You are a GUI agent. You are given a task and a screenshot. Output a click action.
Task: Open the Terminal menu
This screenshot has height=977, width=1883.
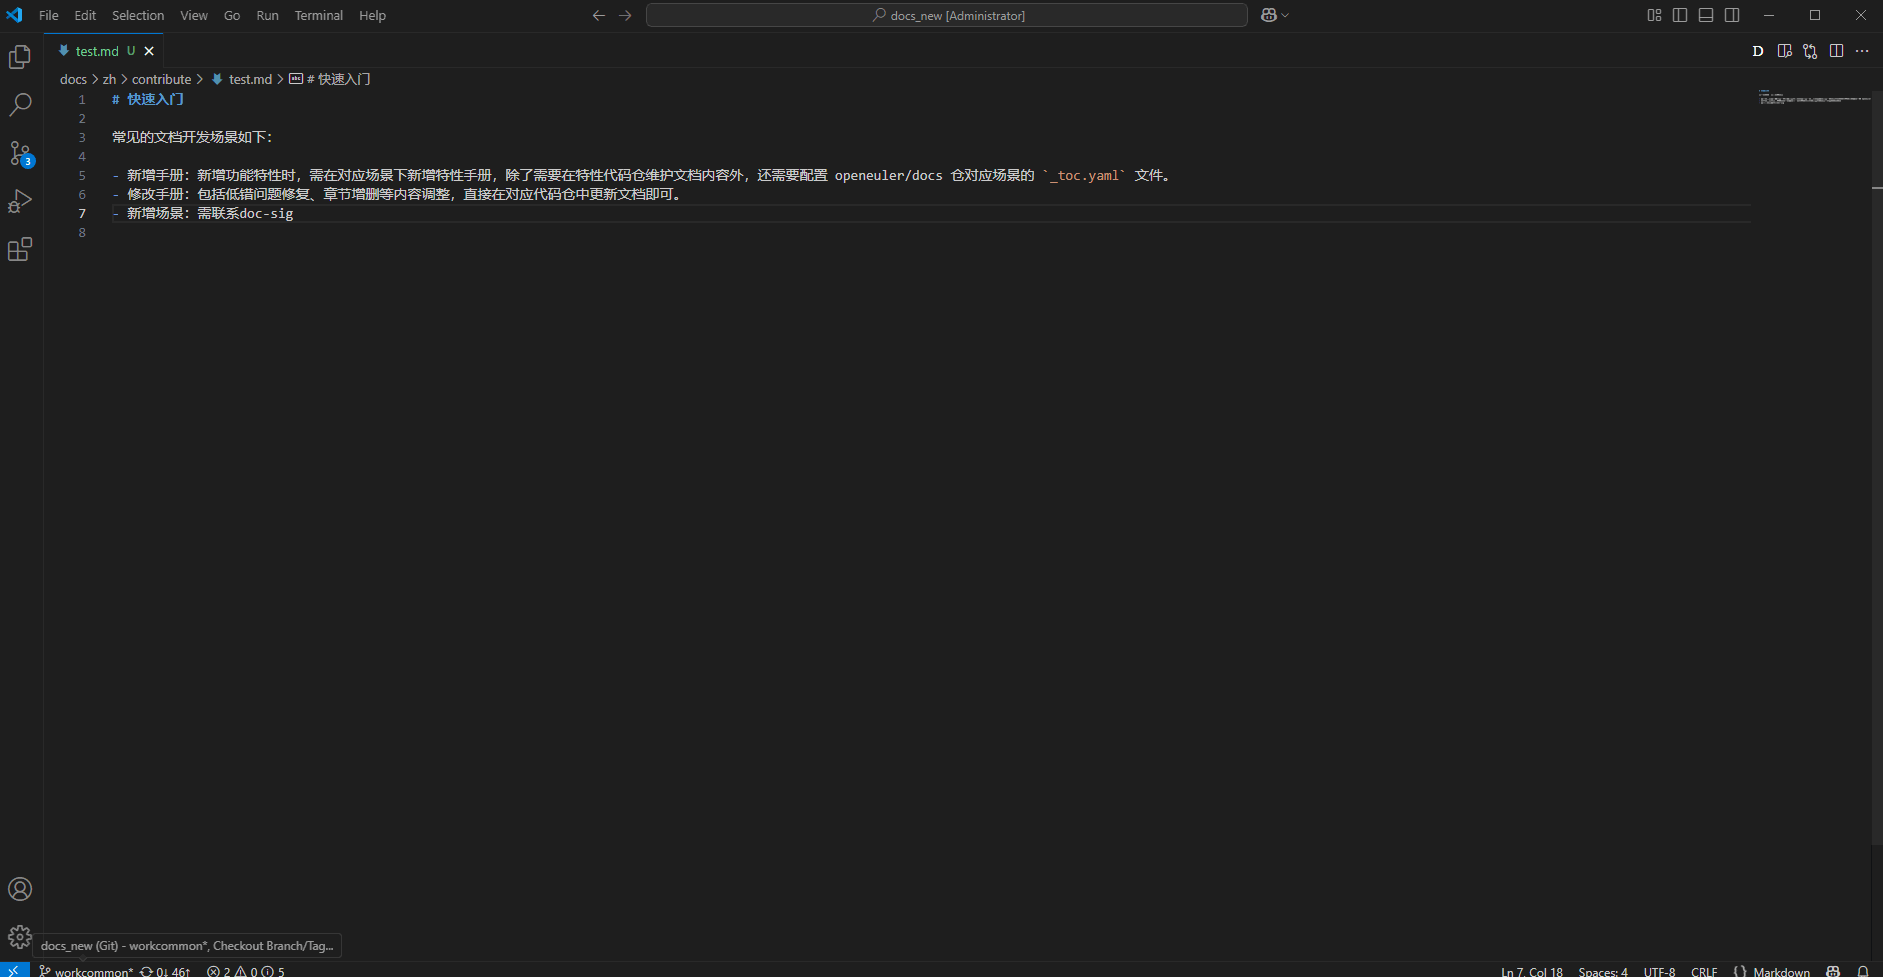(319, 15)
